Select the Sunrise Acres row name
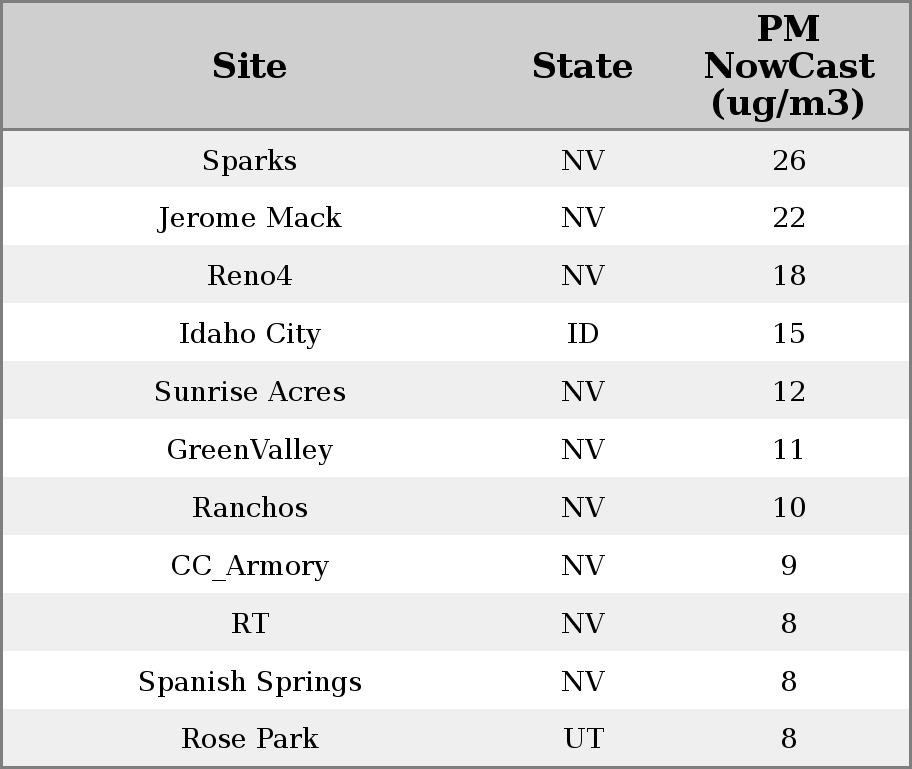This screenshot has width=912, height=769. (x=250, y=392)
